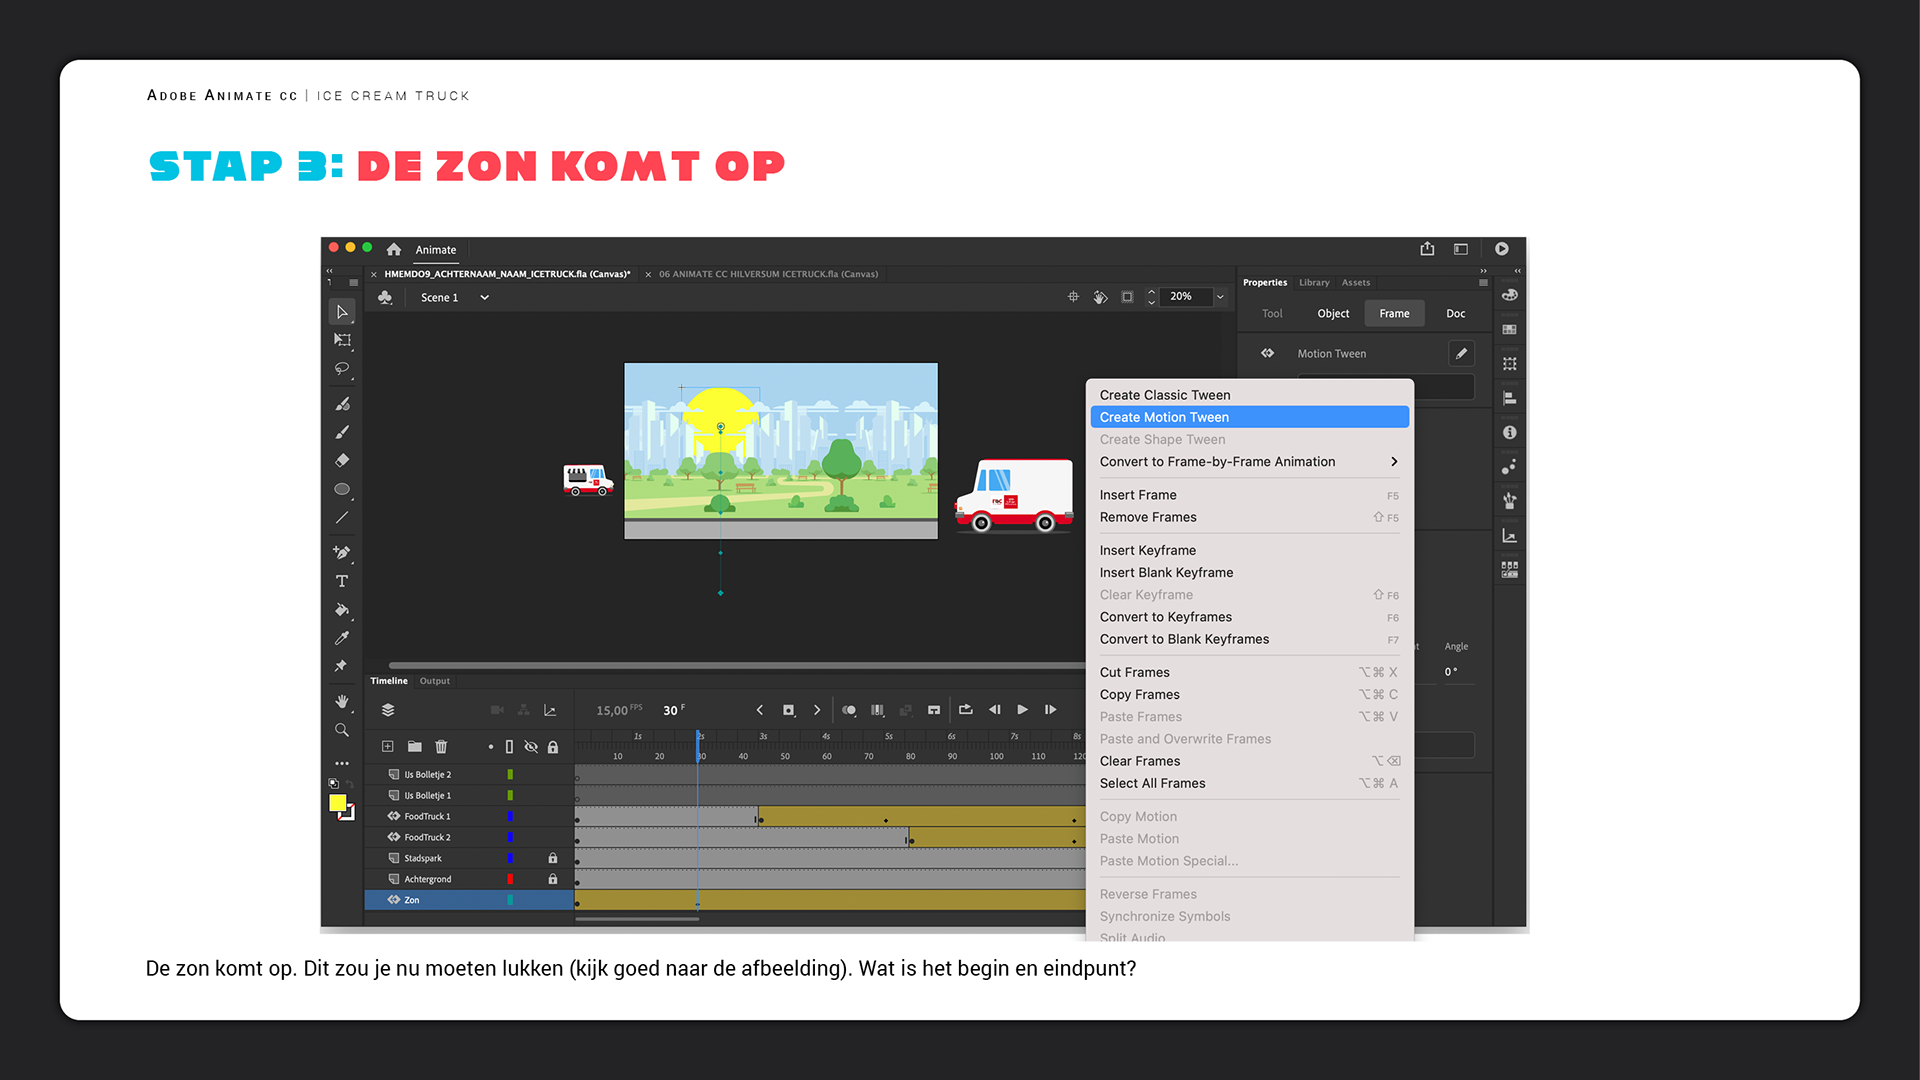Image resolution: width=1920 pixels, height=1080 pixels.
Task: Click the new layer plus icon
Action: pyautogui.click(x=388, y=747)
